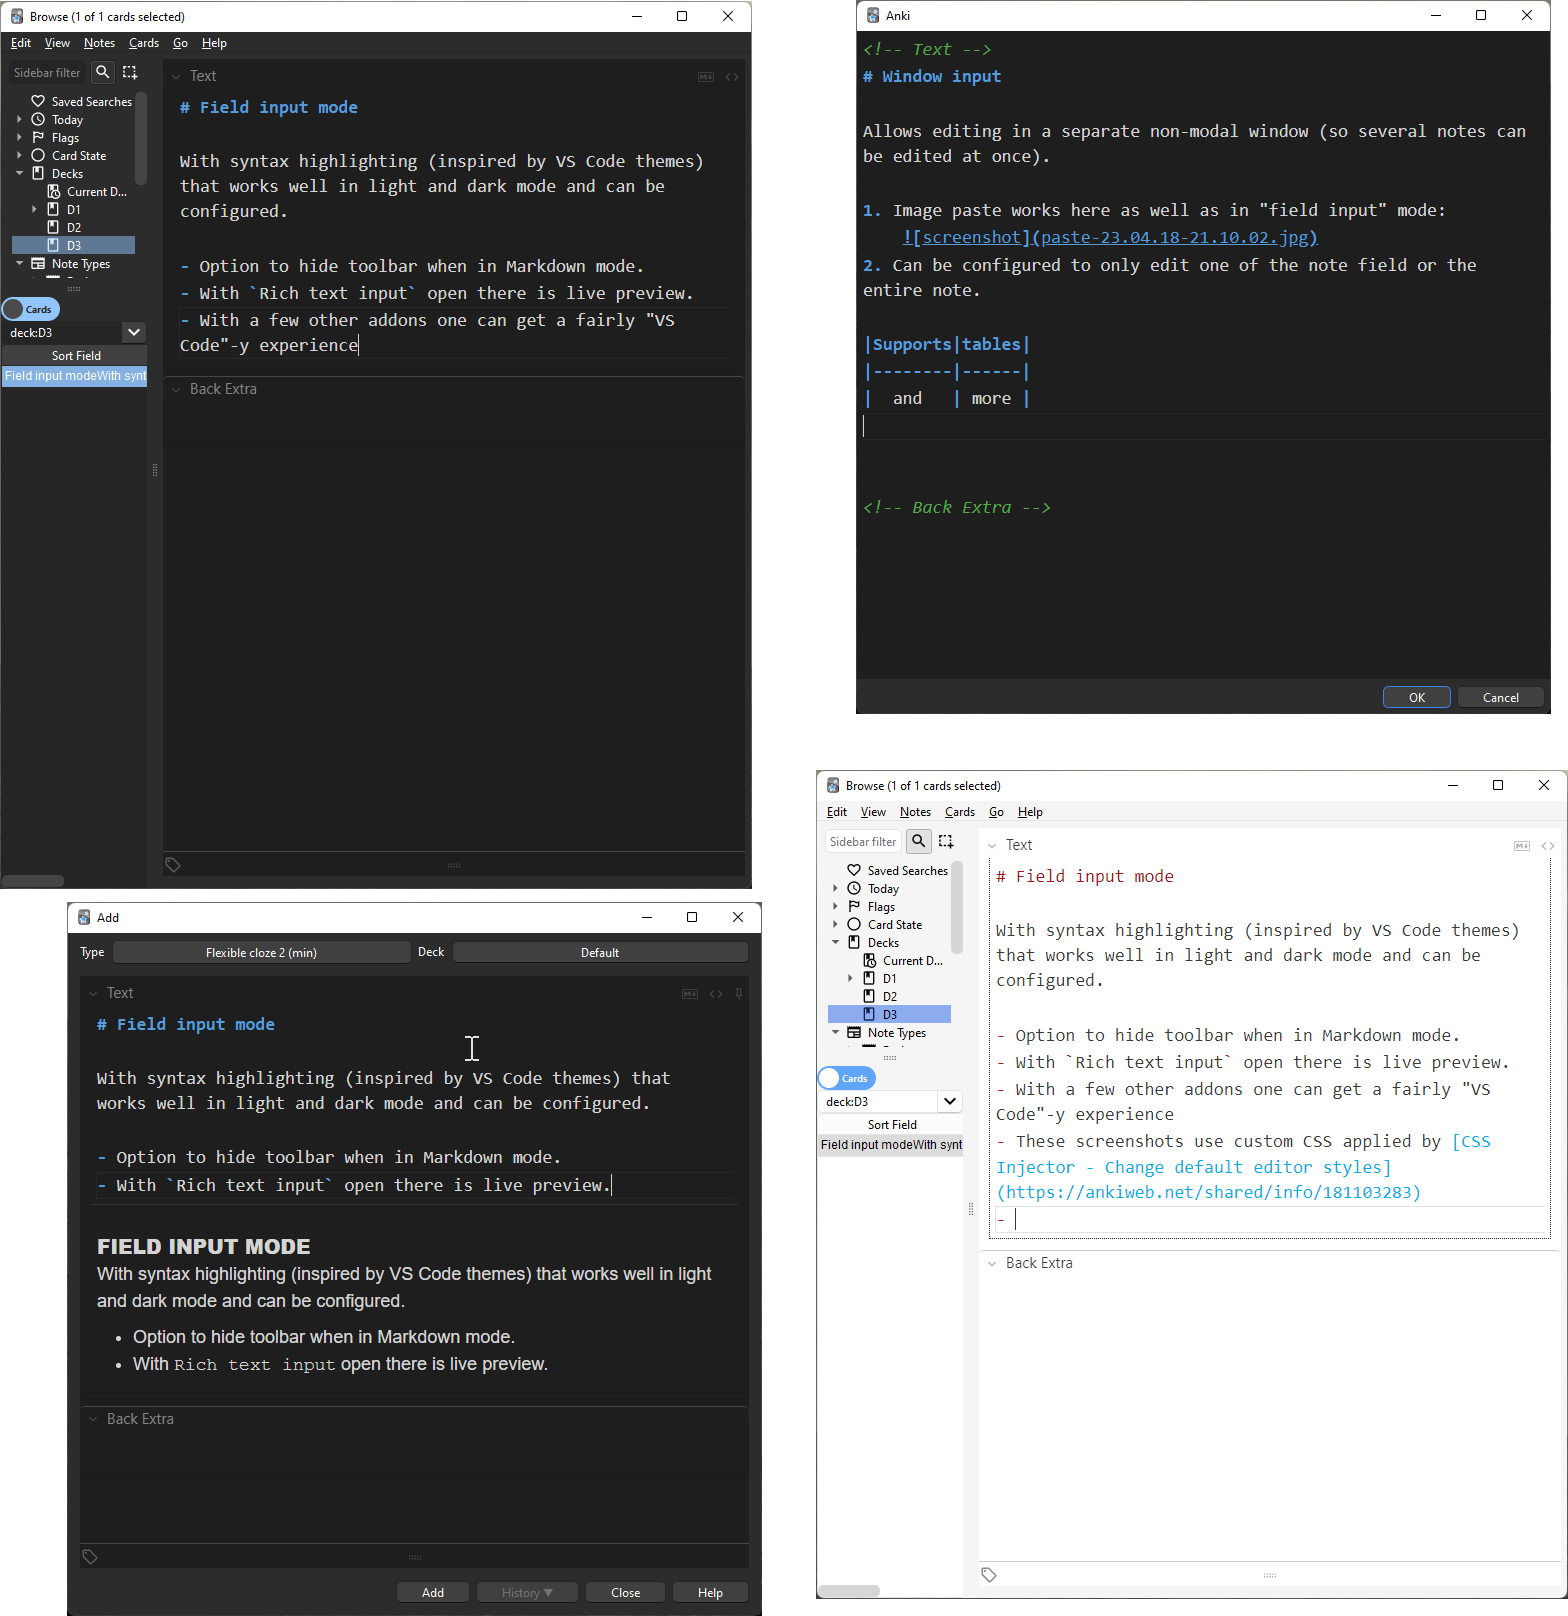Screen dimensions: 1568x1616
Task: Toggle Markdown mode icon in light Browse Text field
Action: tap(1522, 846)
